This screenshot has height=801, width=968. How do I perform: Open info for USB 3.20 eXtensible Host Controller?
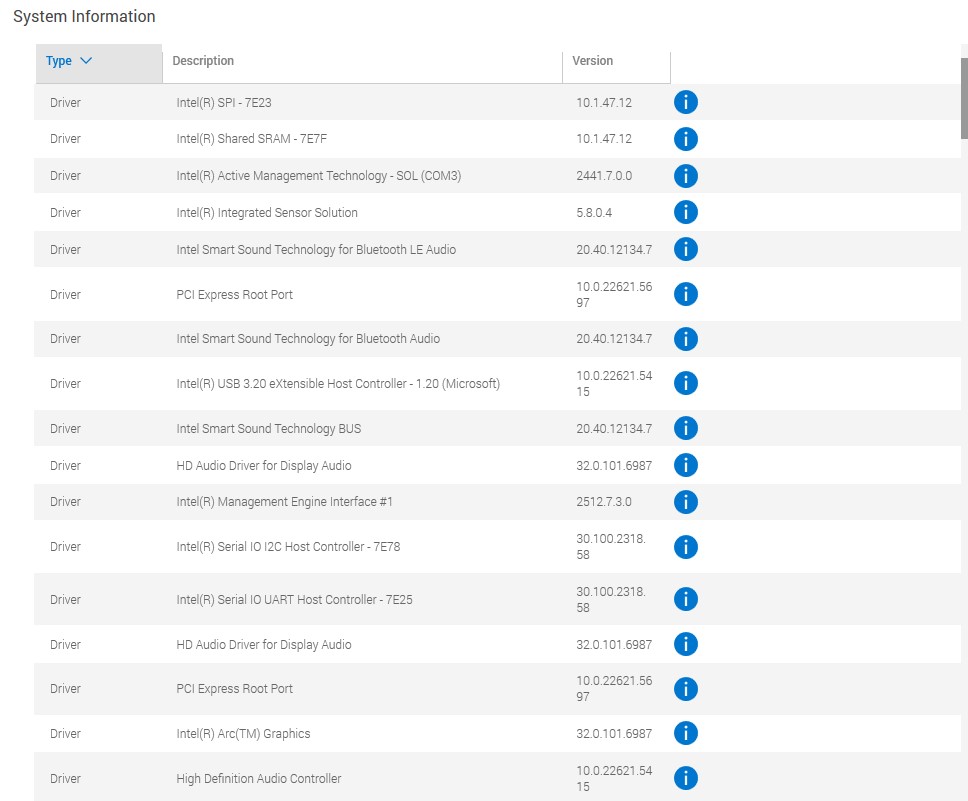[x=685, y=383]
